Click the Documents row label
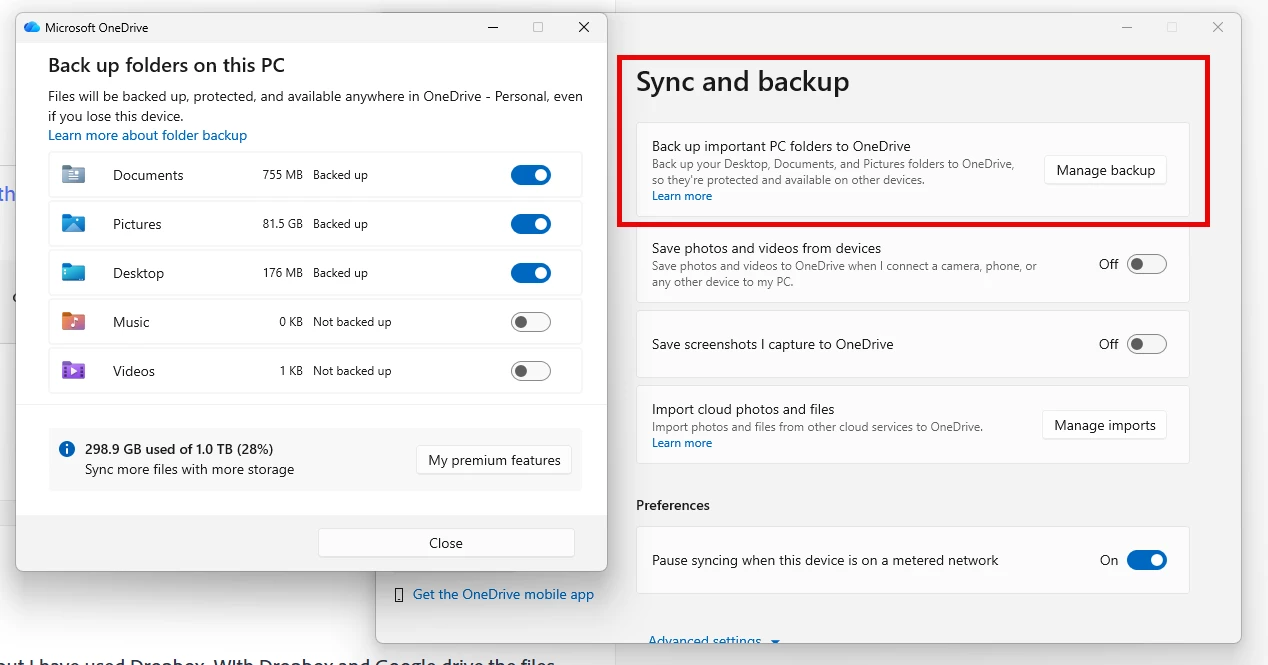1268x665 pixels. pos(148,175)
